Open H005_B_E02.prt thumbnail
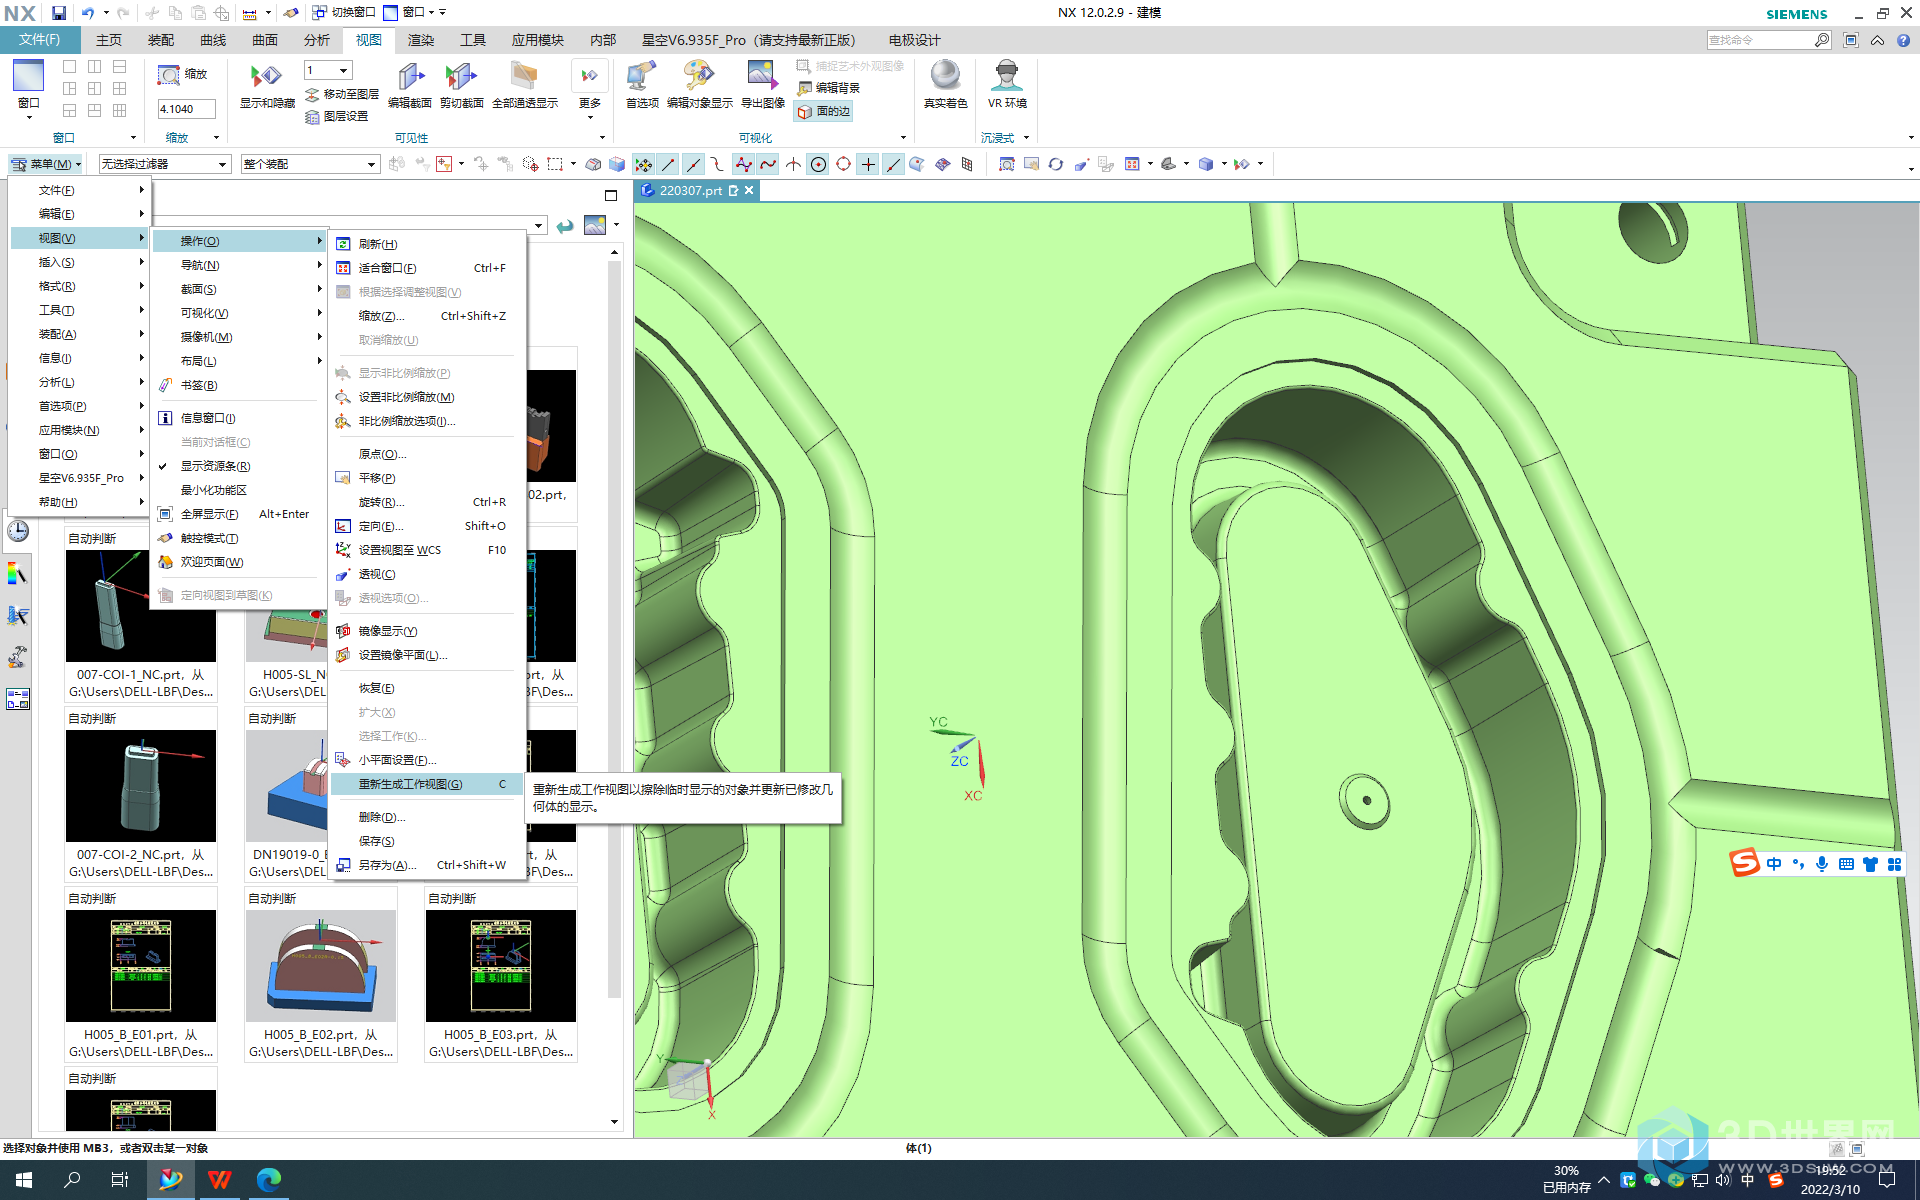The image size is (1920, 1200). click(x=321, y=966)
